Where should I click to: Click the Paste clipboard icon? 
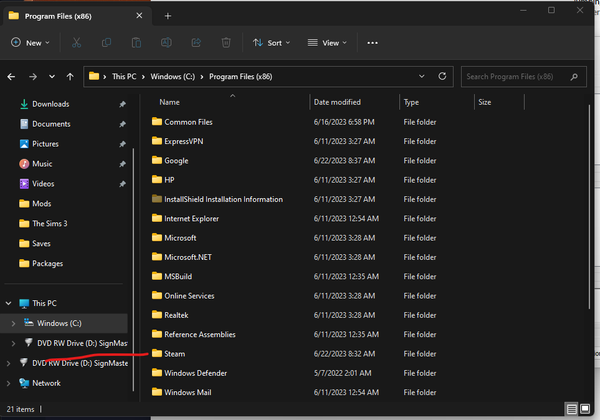tap(136, 43)
